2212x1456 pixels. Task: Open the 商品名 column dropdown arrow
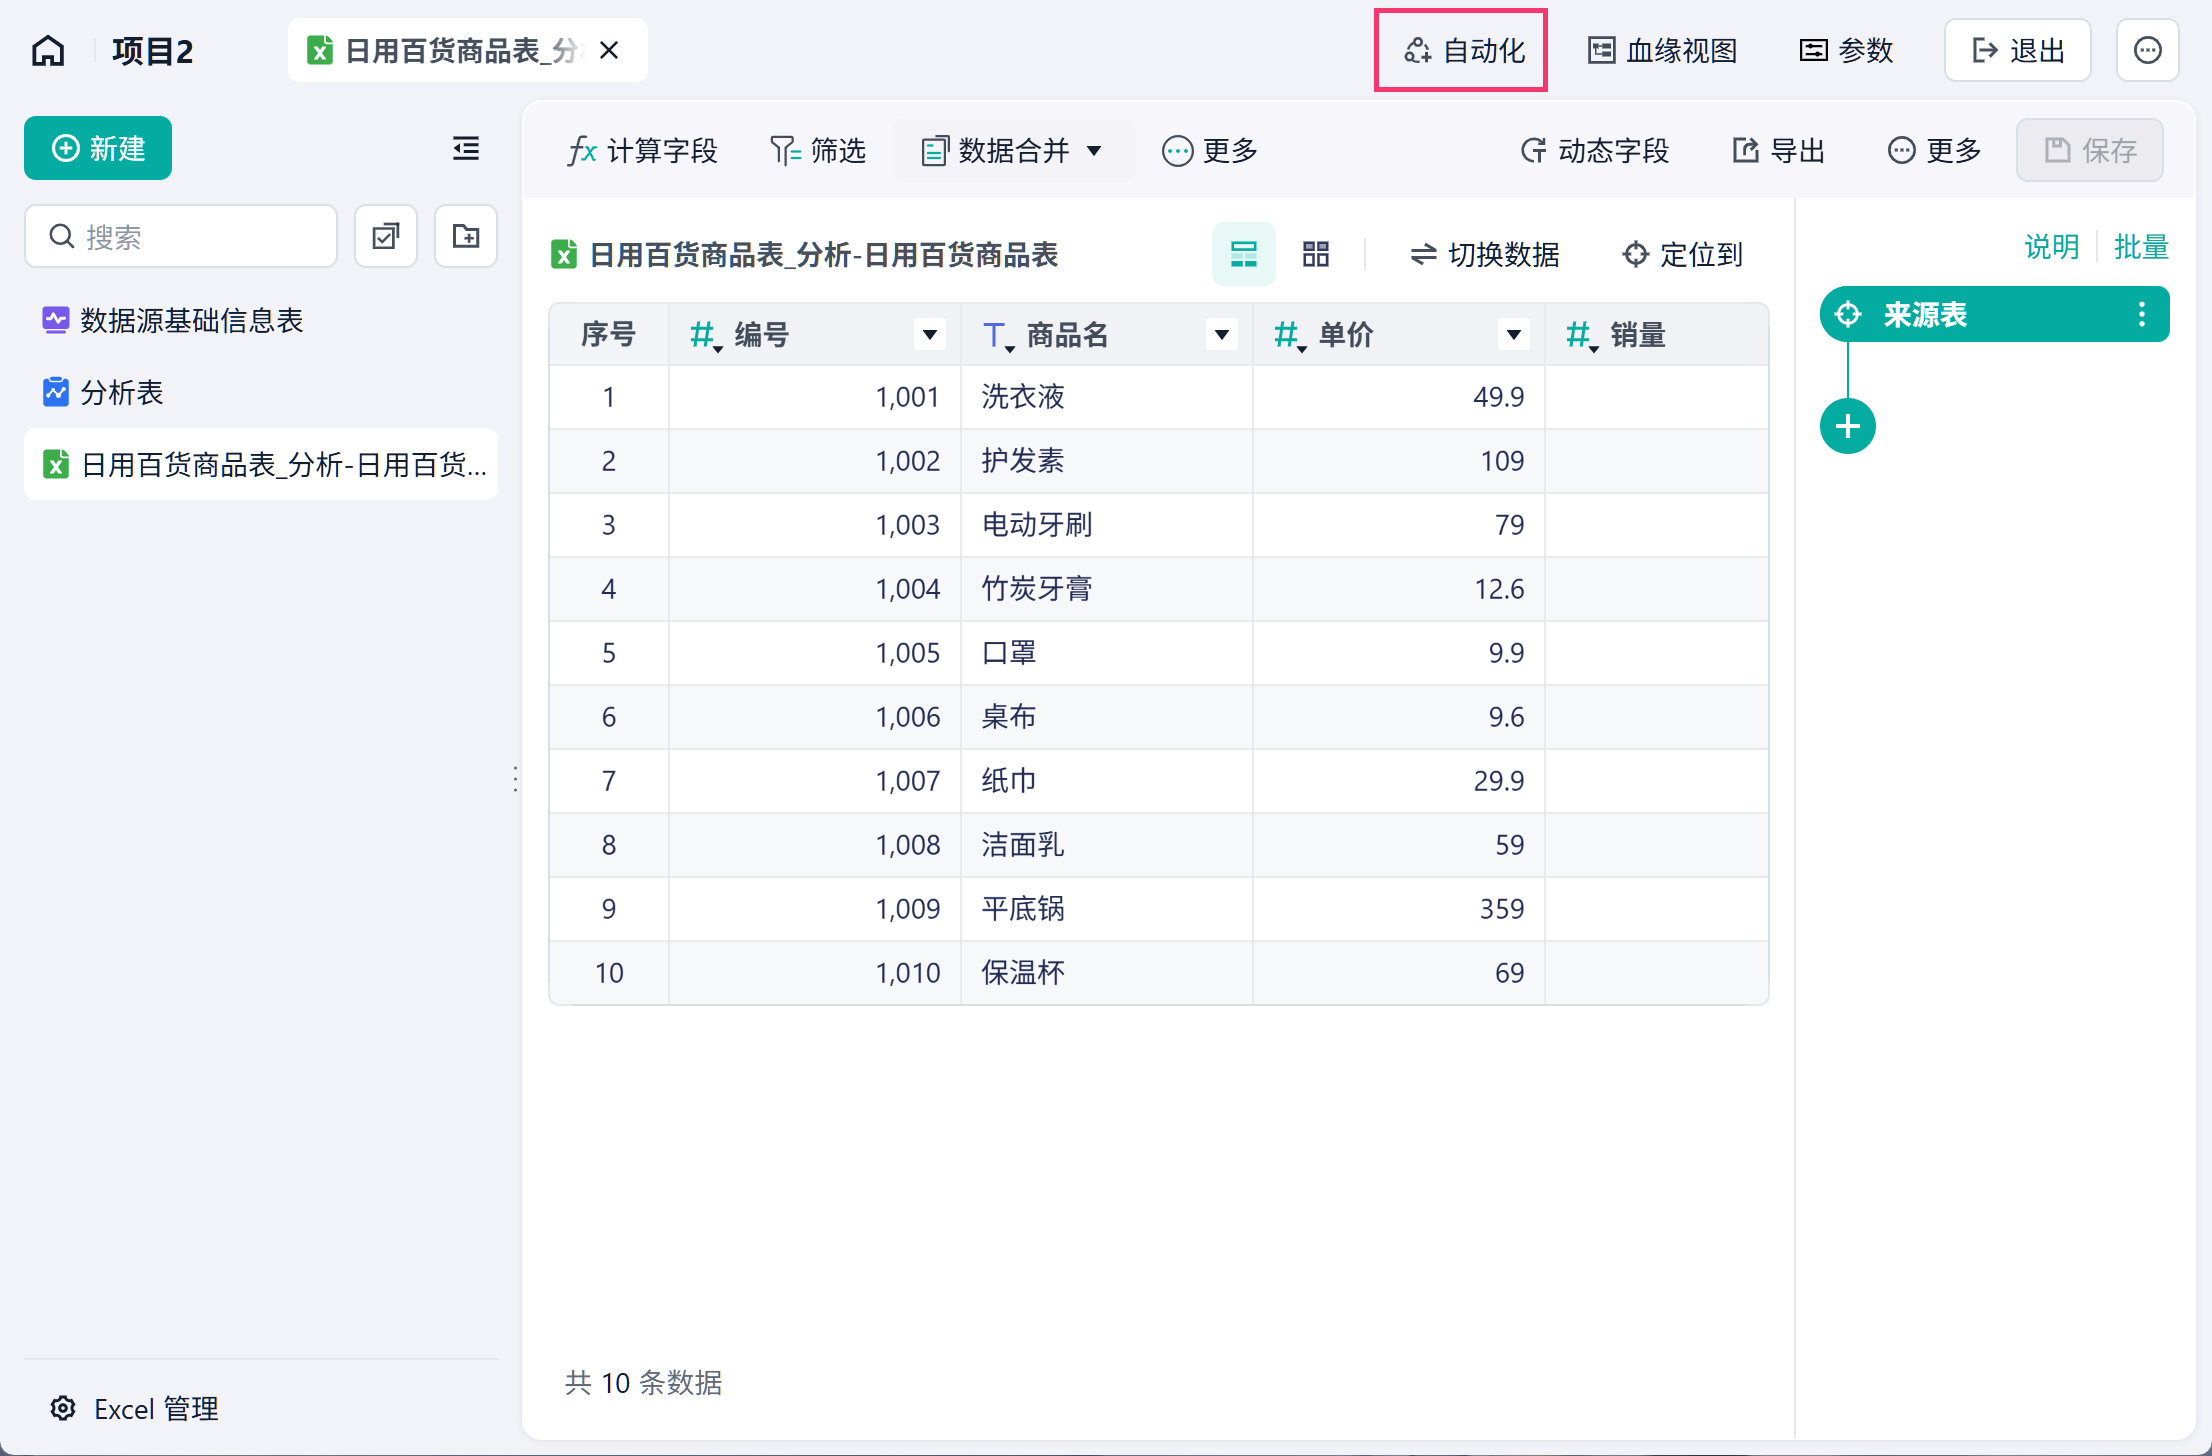1222,335
